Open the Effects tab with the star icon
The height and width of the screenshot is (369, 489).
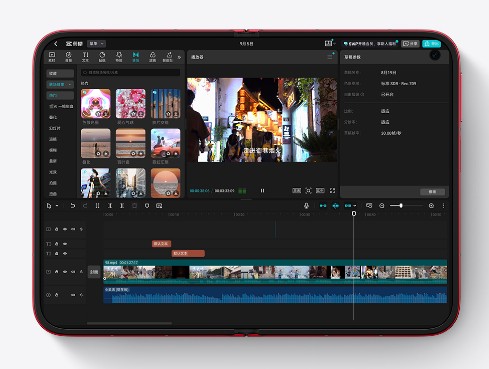pyautogui.click(x=119, y=57)
